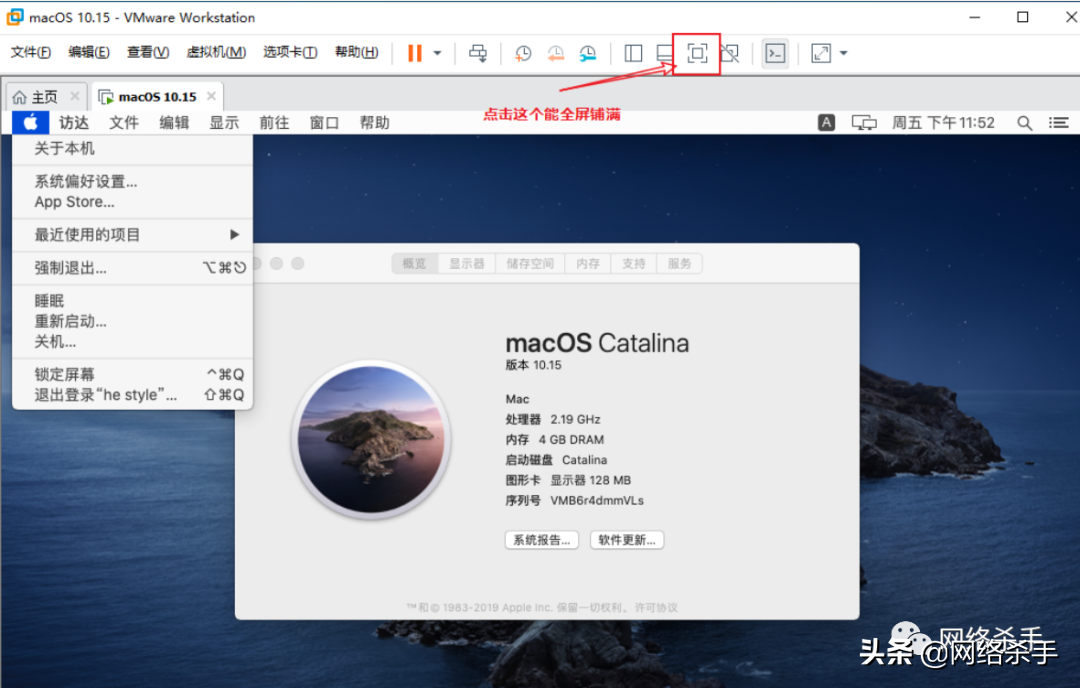Select 重新启动... in Apple menu

(132, 322)
